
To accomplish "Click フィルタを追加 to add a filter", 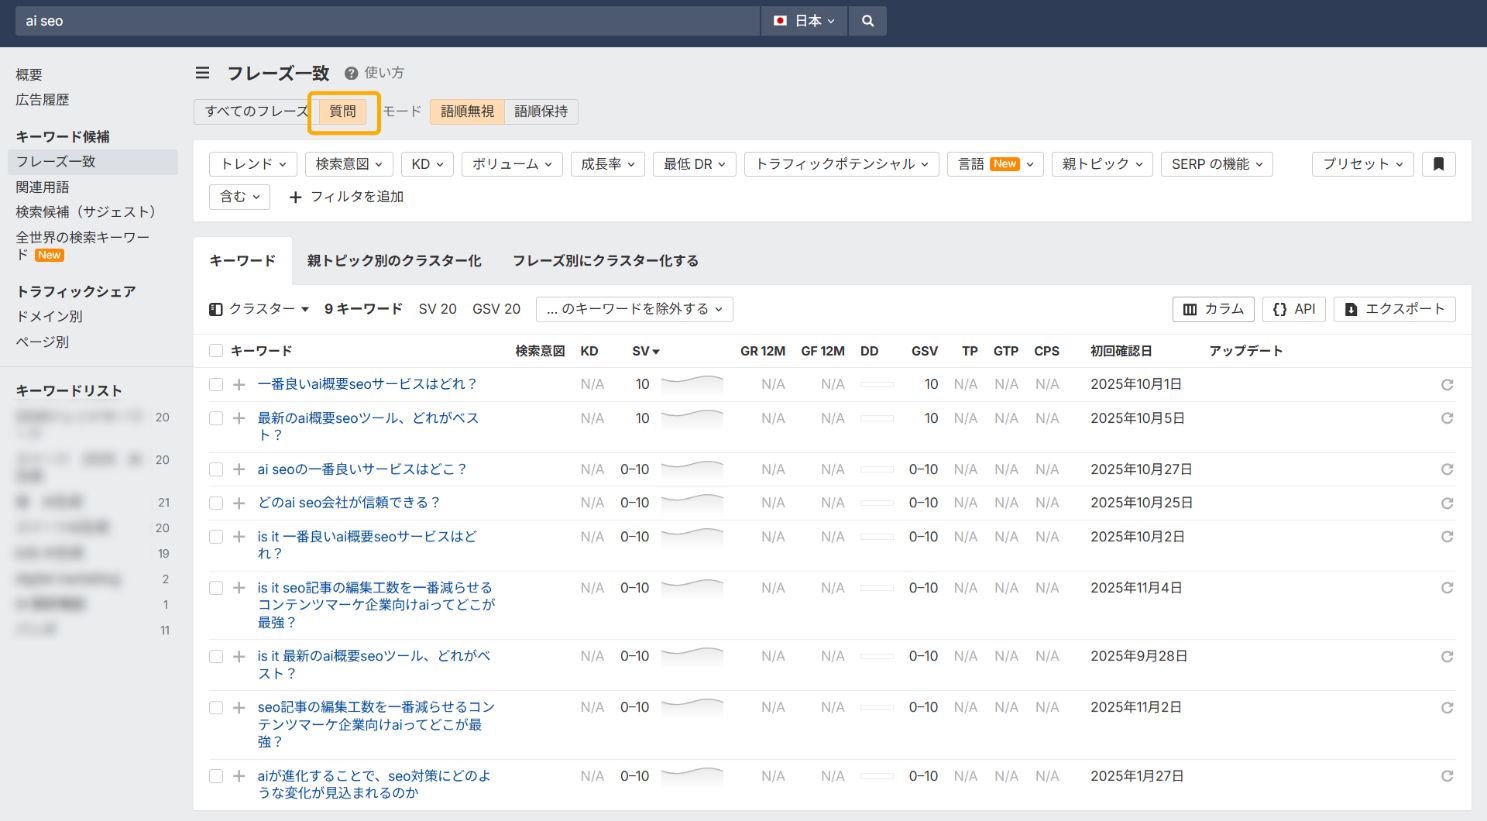I will pyautogui.click(x=346, y=197).
